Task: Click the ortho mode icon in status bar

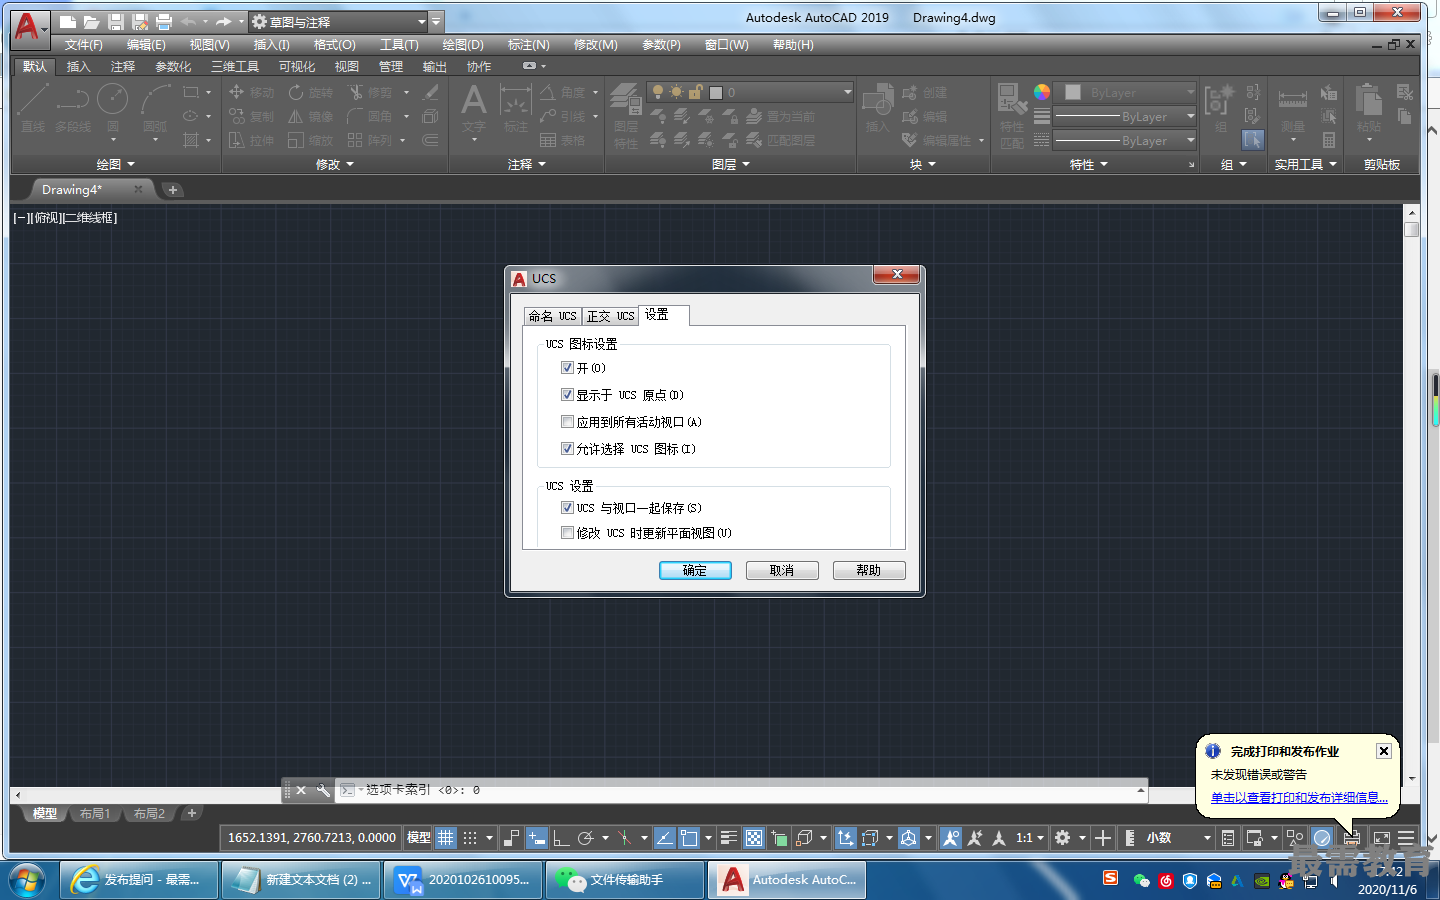Action: 561,838
